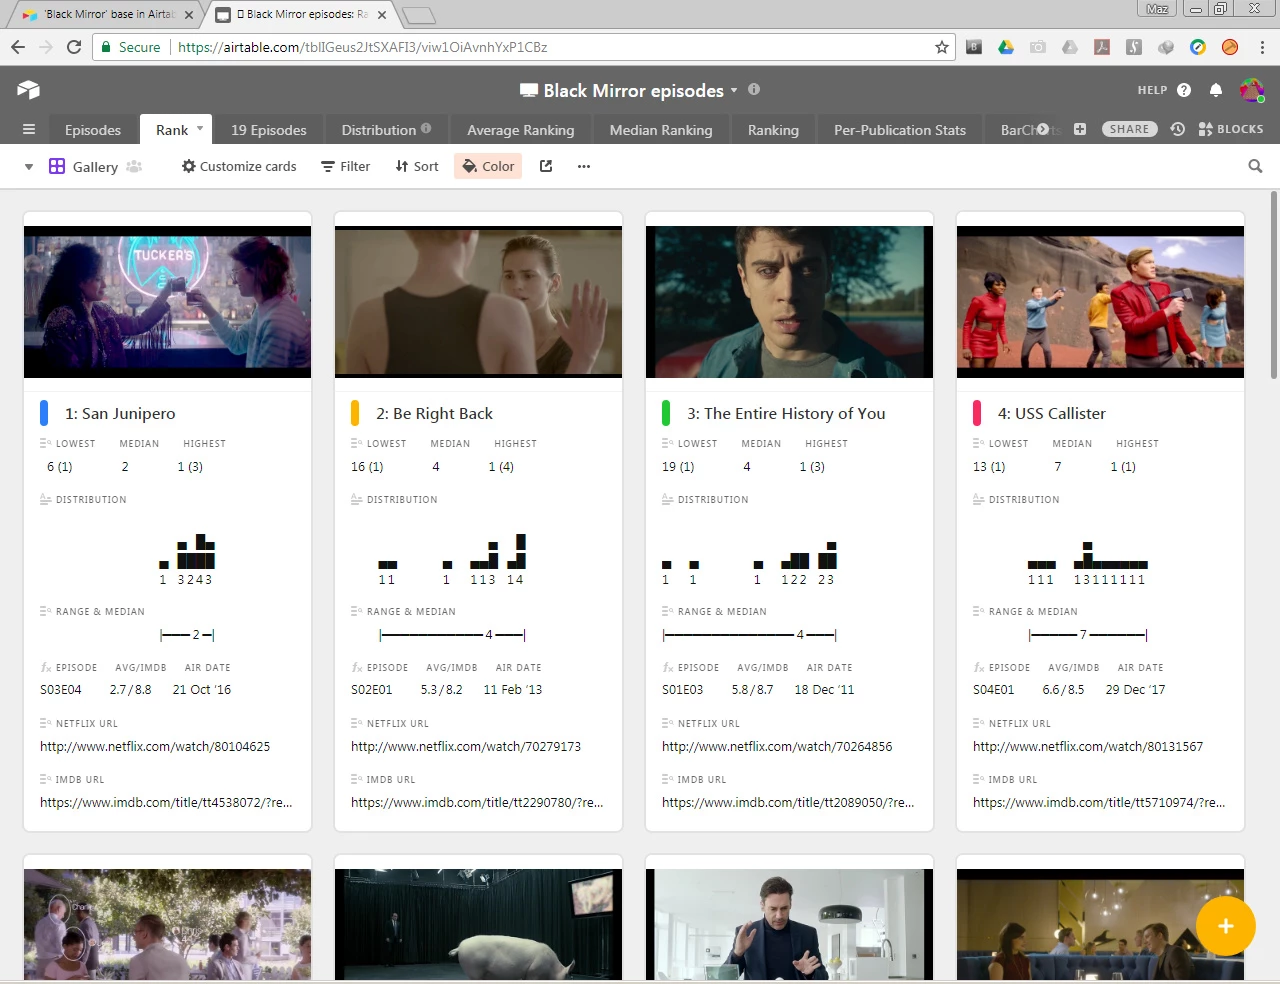This screenshot has width=1280, height=984.
Task: Open the Filter menu
Action: [345, 166]
